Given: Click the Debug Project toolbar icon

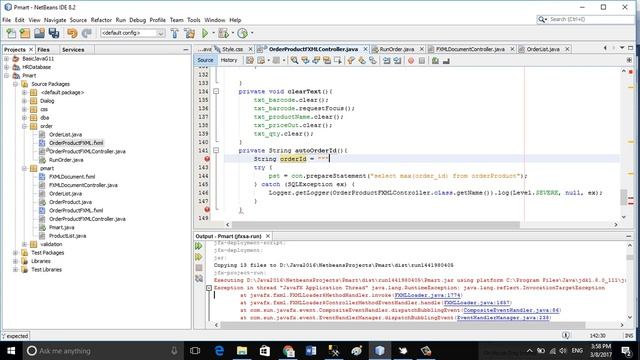Looking at the screenshot, I should 223,33.
